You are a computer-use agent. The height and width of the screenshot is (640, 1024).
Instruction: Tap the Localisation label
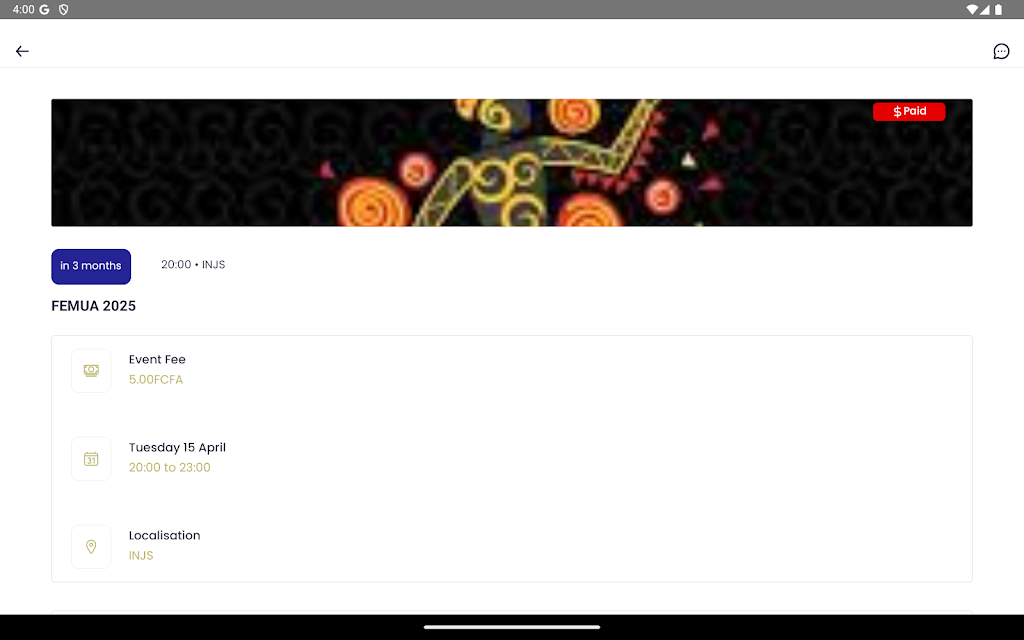(x=165, y=536)
